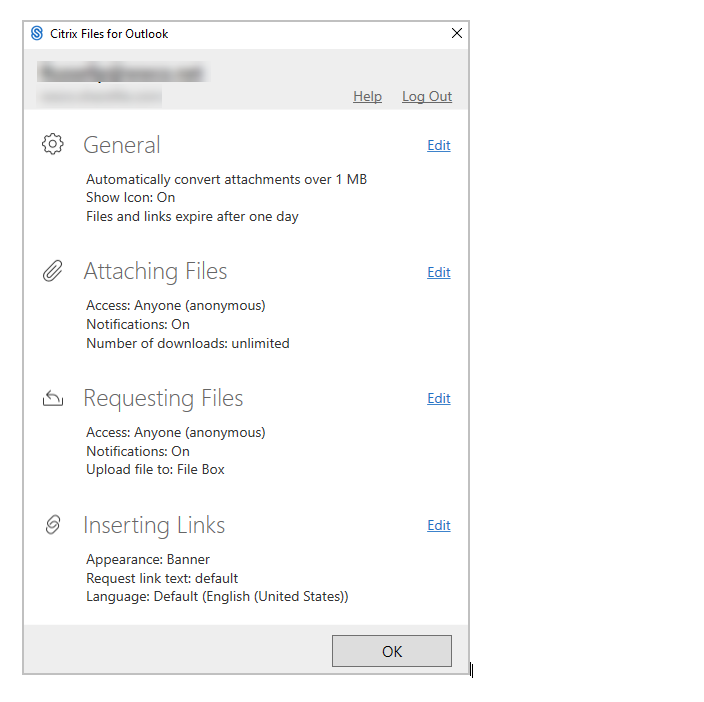Click 'Appearance: Banner' text
704x702 pixels.
point(148,560)
